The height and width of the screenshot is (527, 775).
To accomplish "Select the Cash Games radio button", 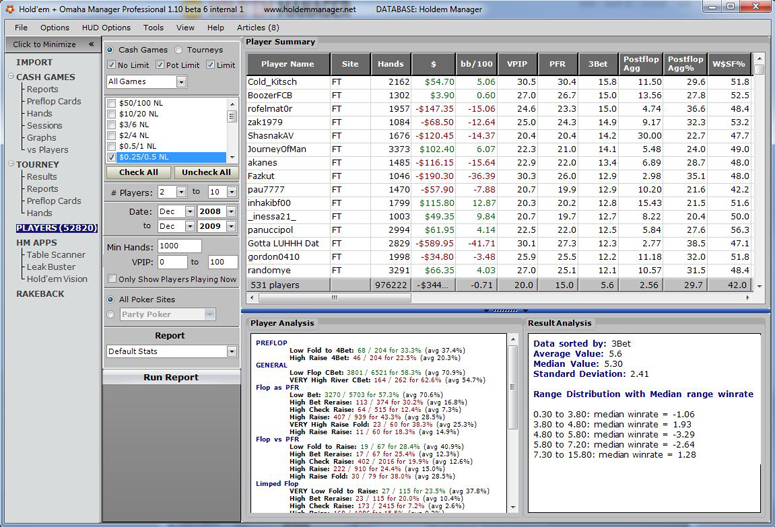I will 110,50.
